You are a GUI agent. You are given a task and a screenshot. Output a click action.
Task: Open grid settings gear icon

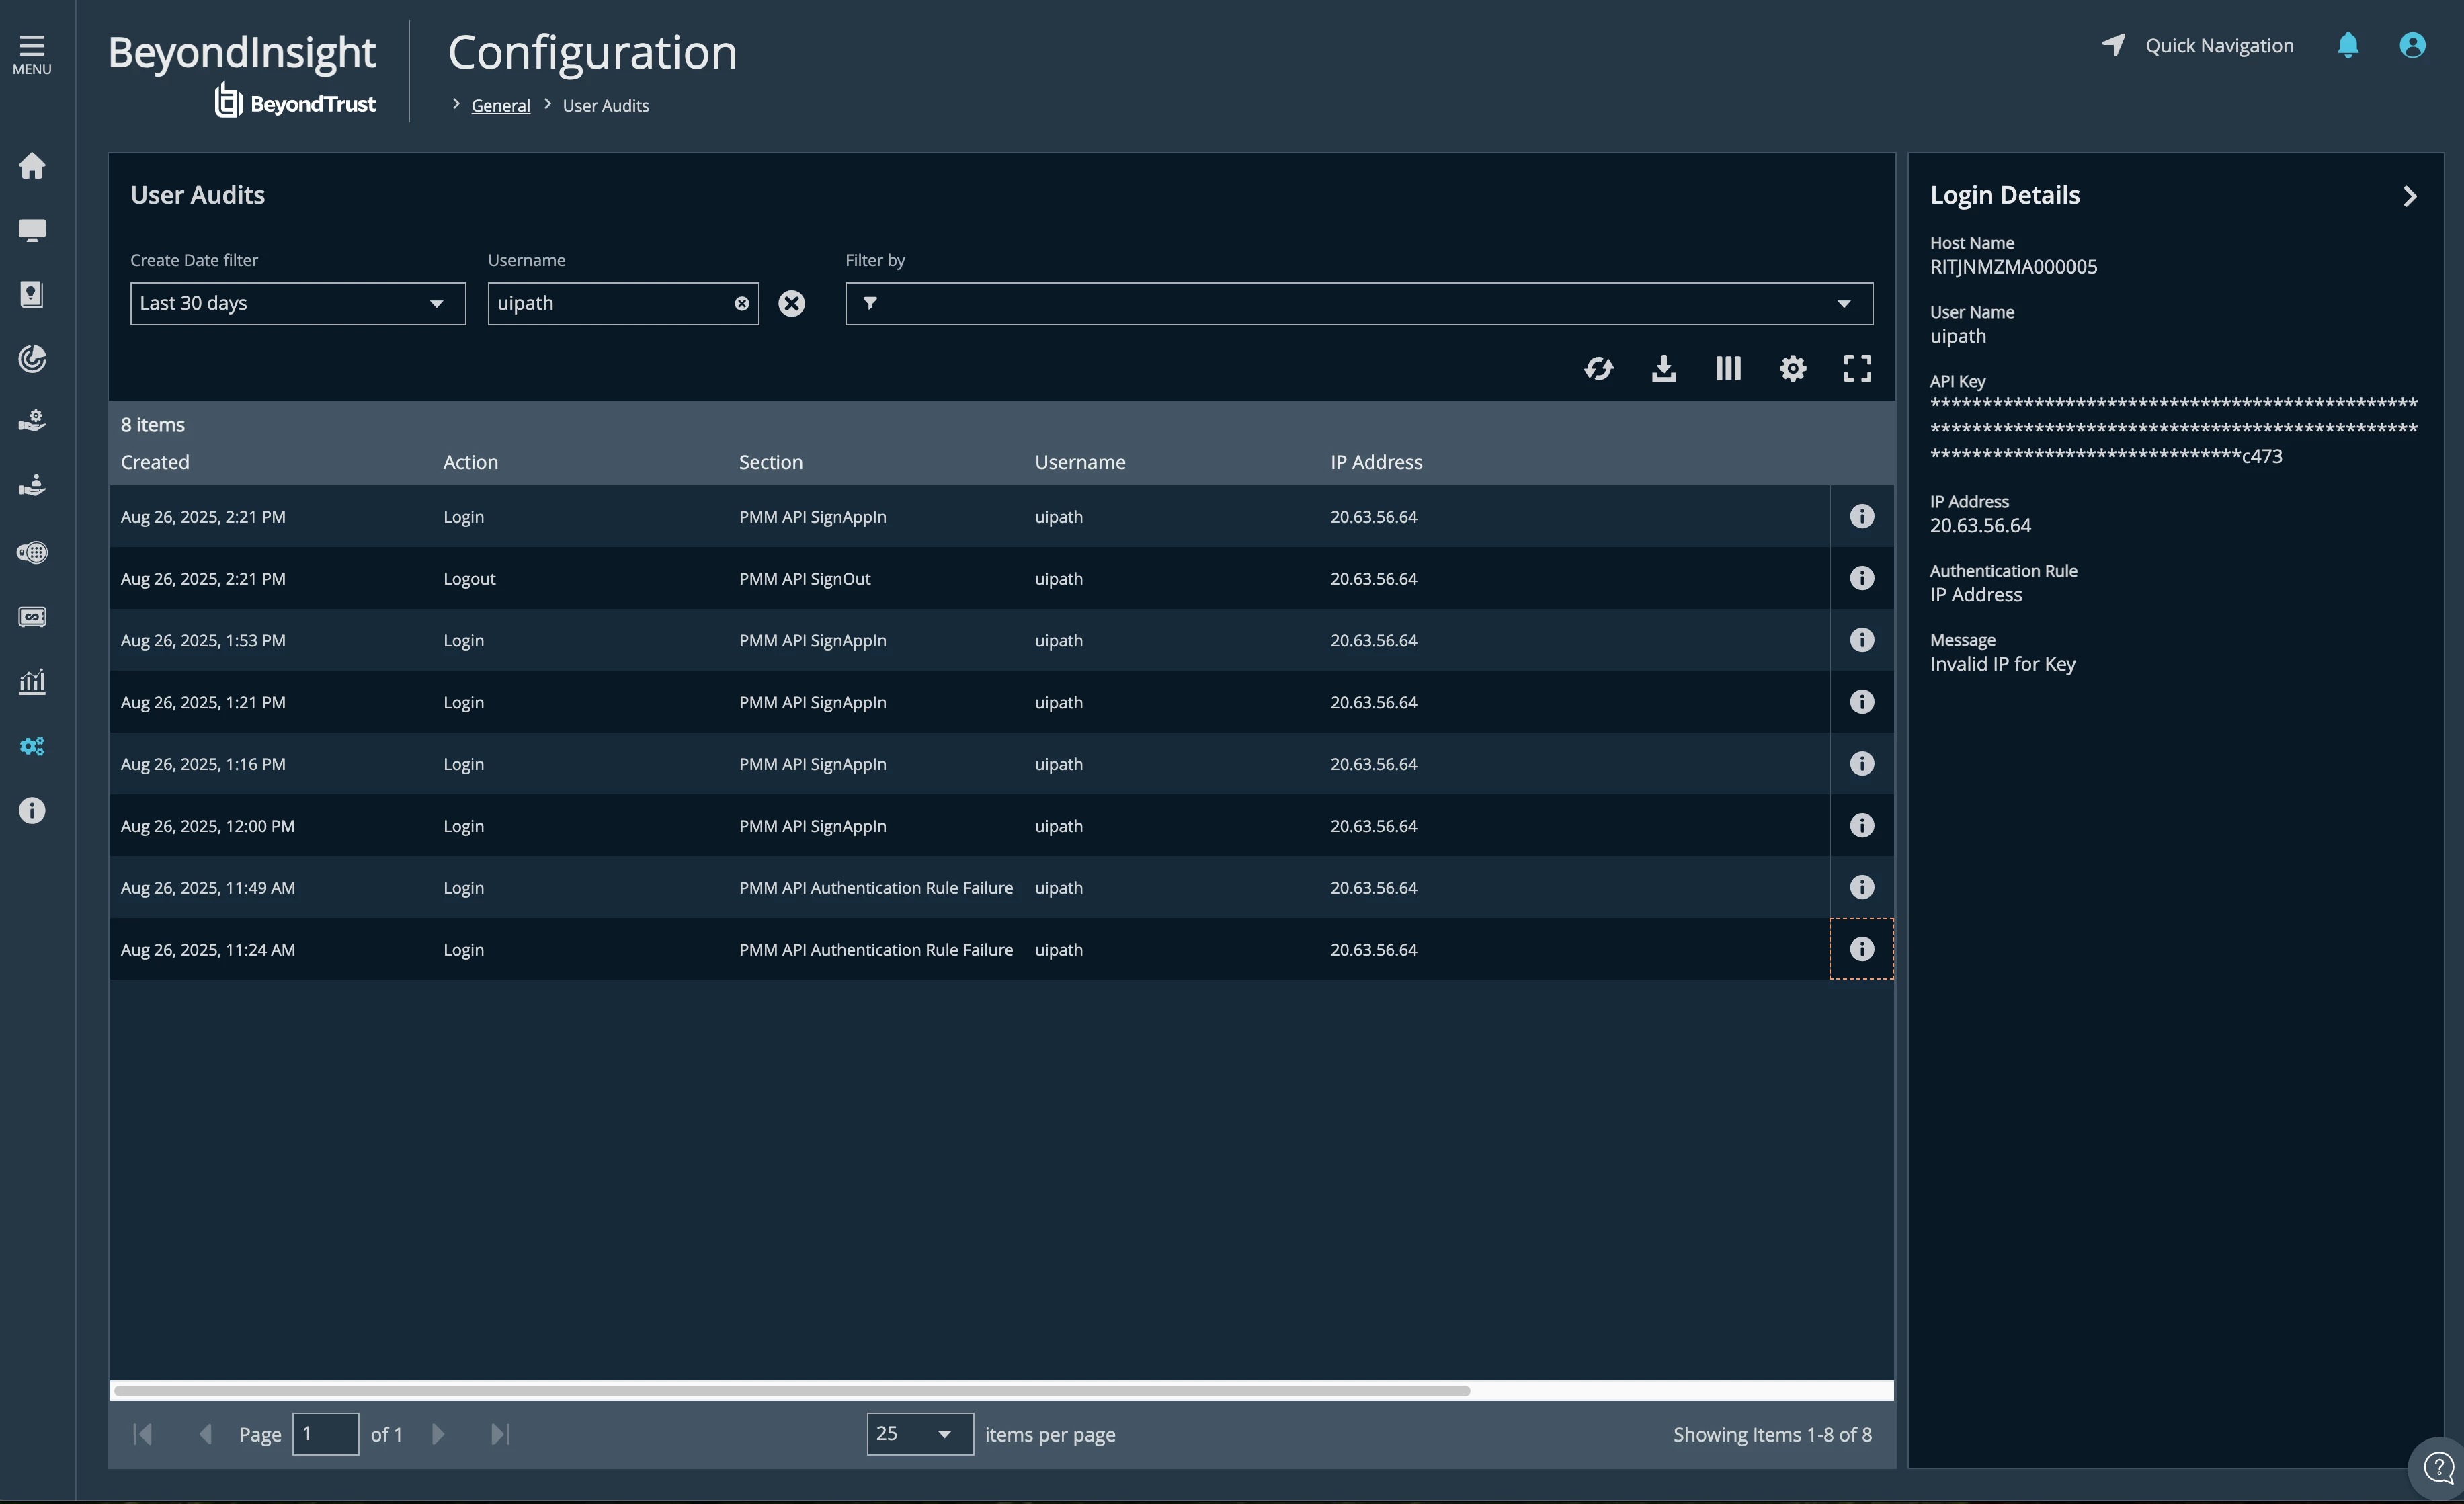1792,369
